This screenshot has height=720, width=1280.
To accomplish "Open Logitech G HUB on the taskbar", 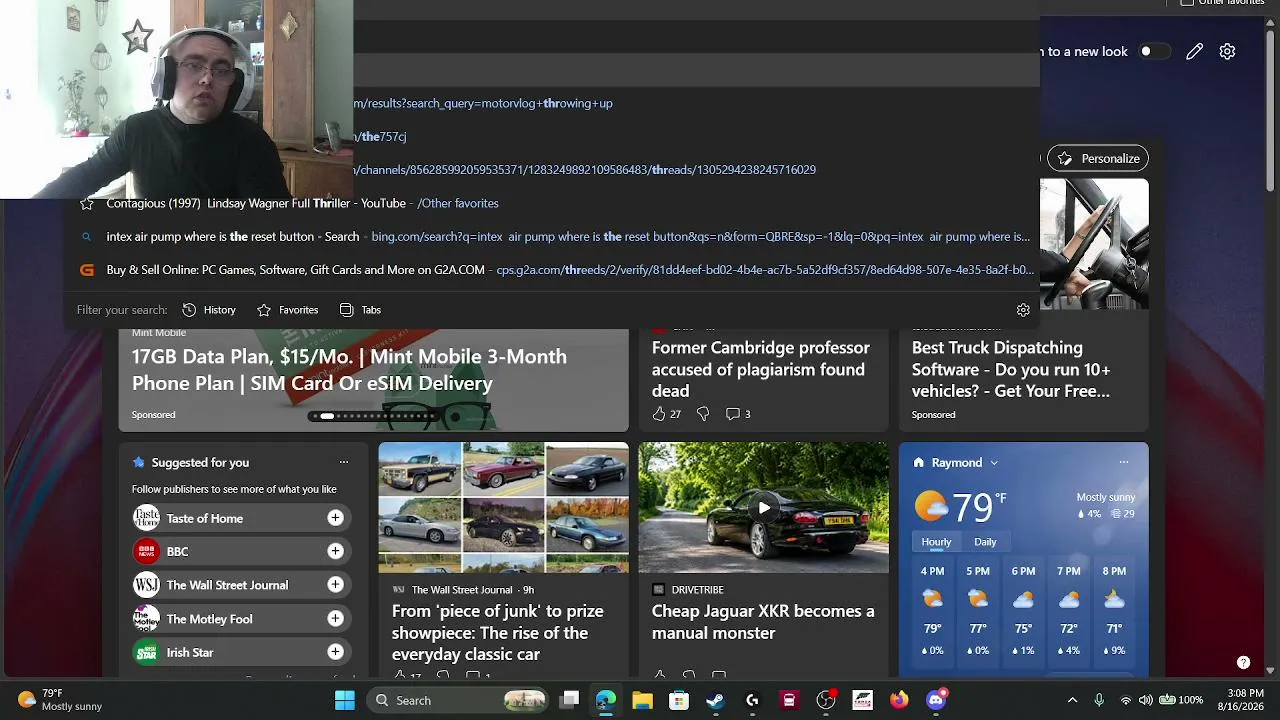I will click(x=752, y=700).
